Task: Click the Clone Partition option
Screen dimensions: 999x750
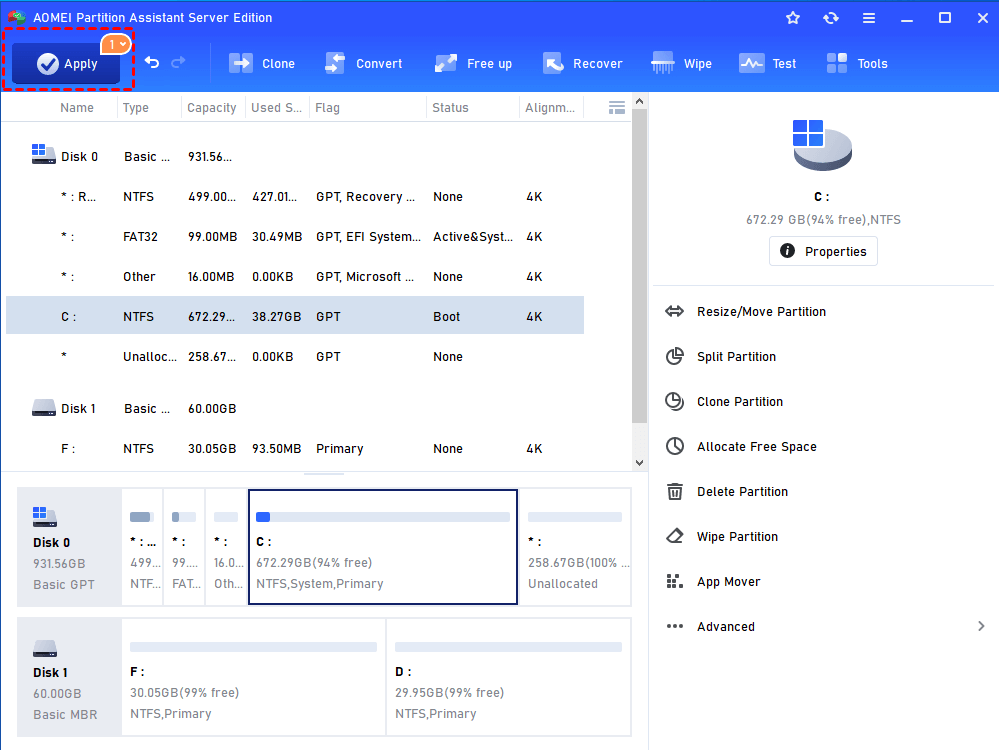Action: tap(740, 402)
